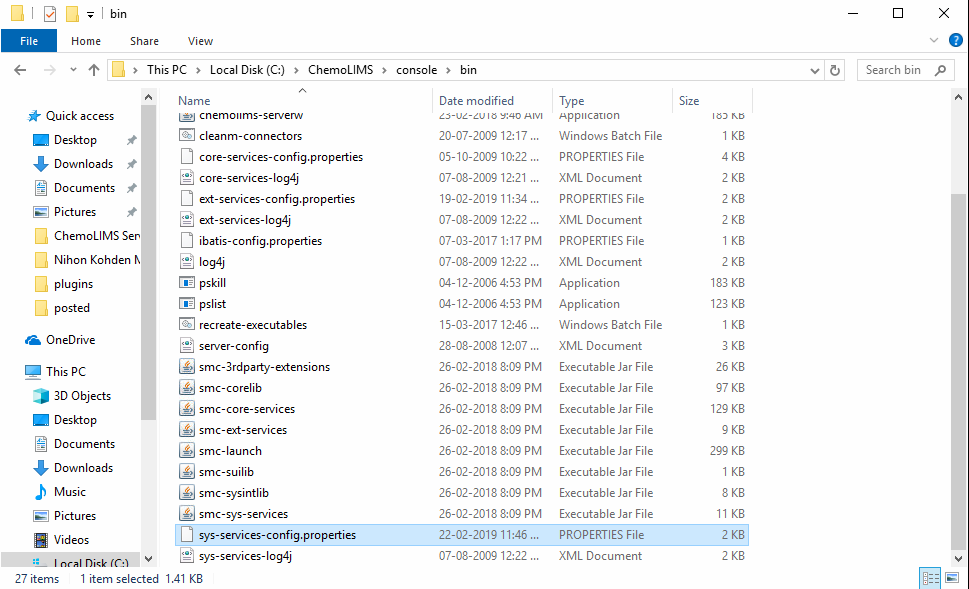
Task: Switch to details view layout
Action: (x=929, y=578)
